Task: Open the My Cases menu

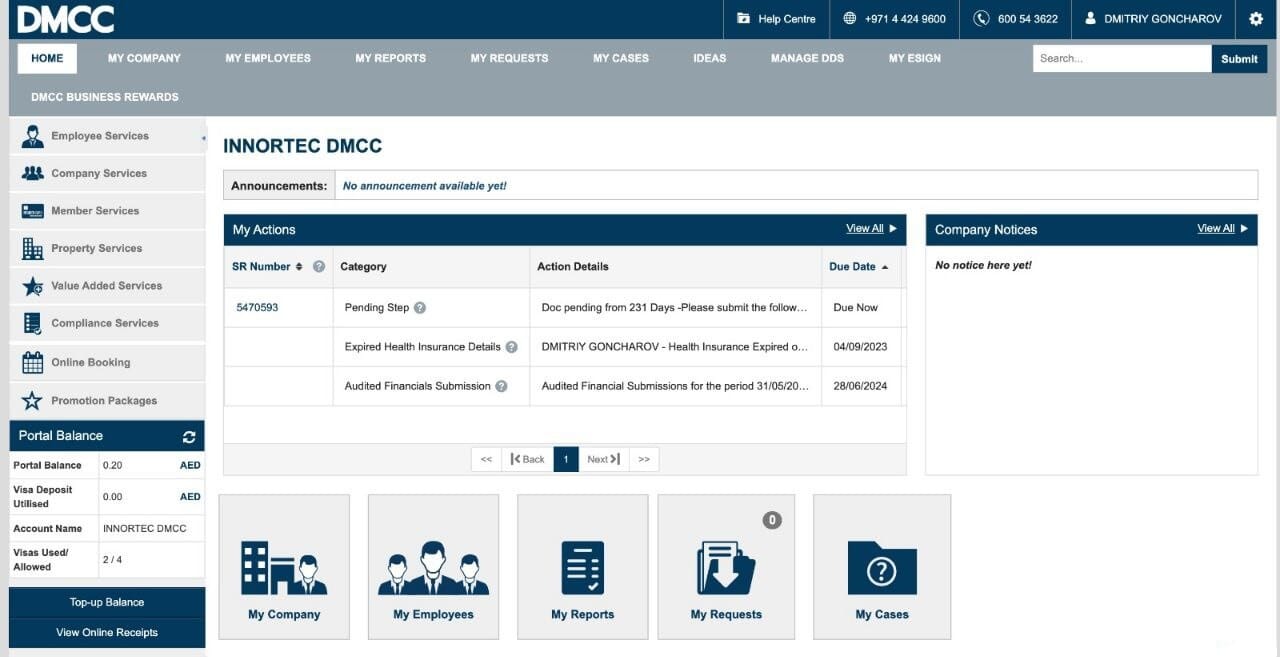Action: point(620,58)
